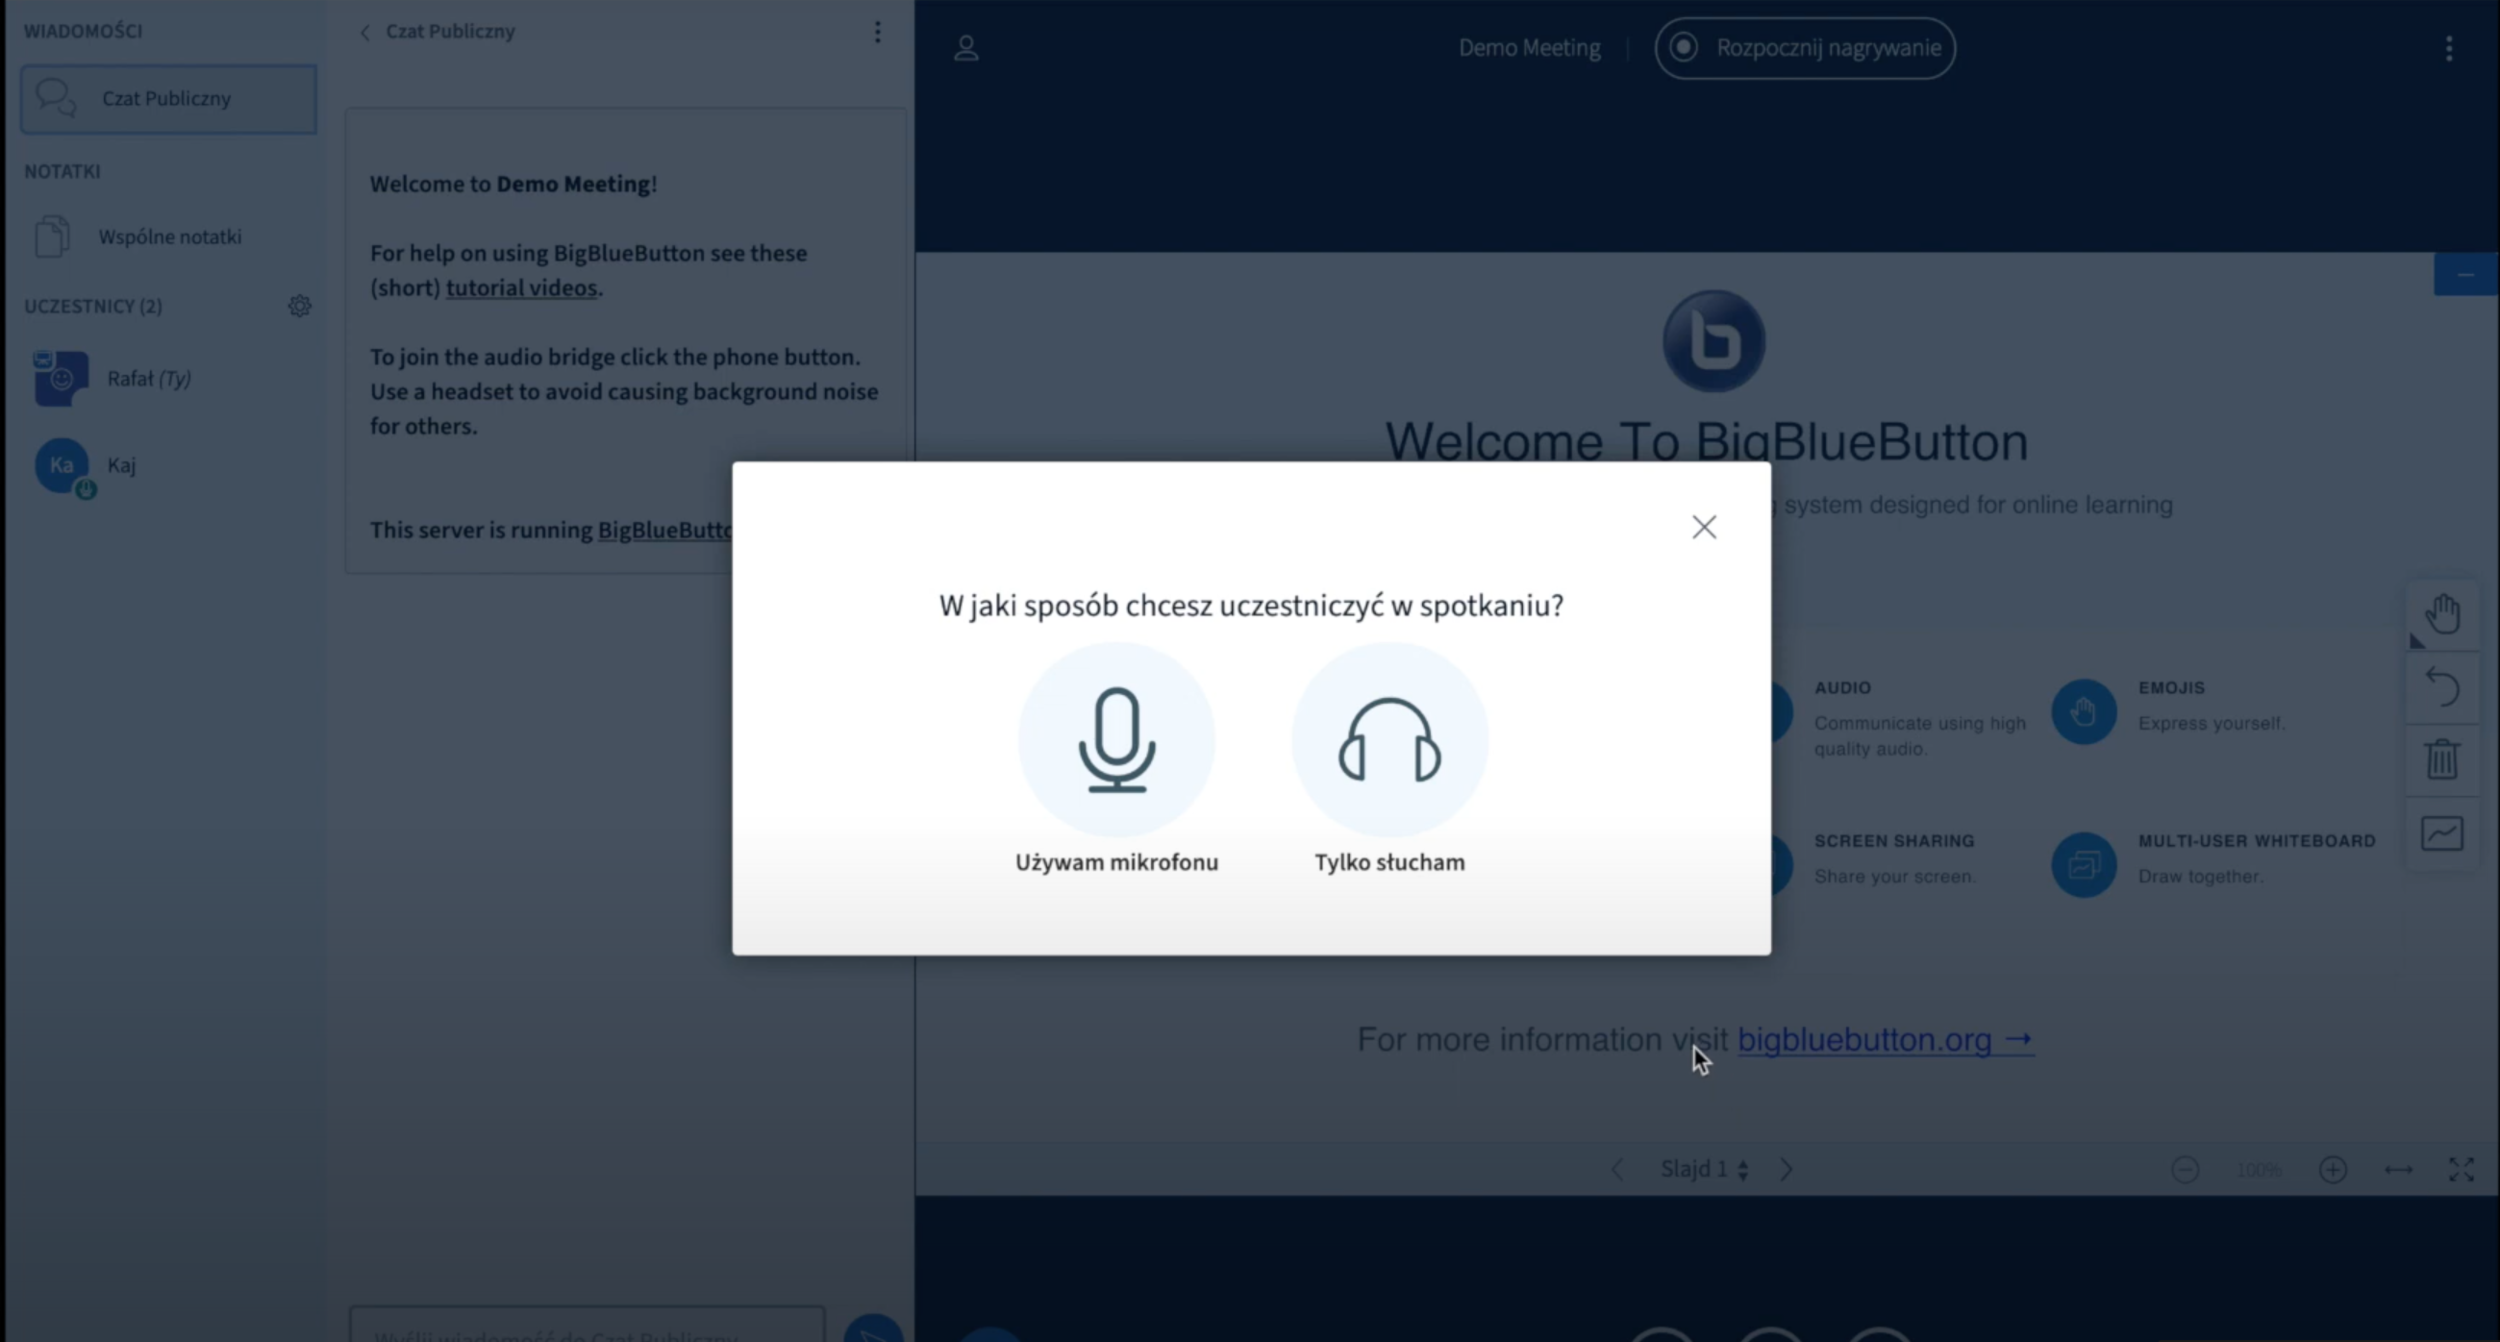Click Rafał's presenter avatar icon

point(61,378)
